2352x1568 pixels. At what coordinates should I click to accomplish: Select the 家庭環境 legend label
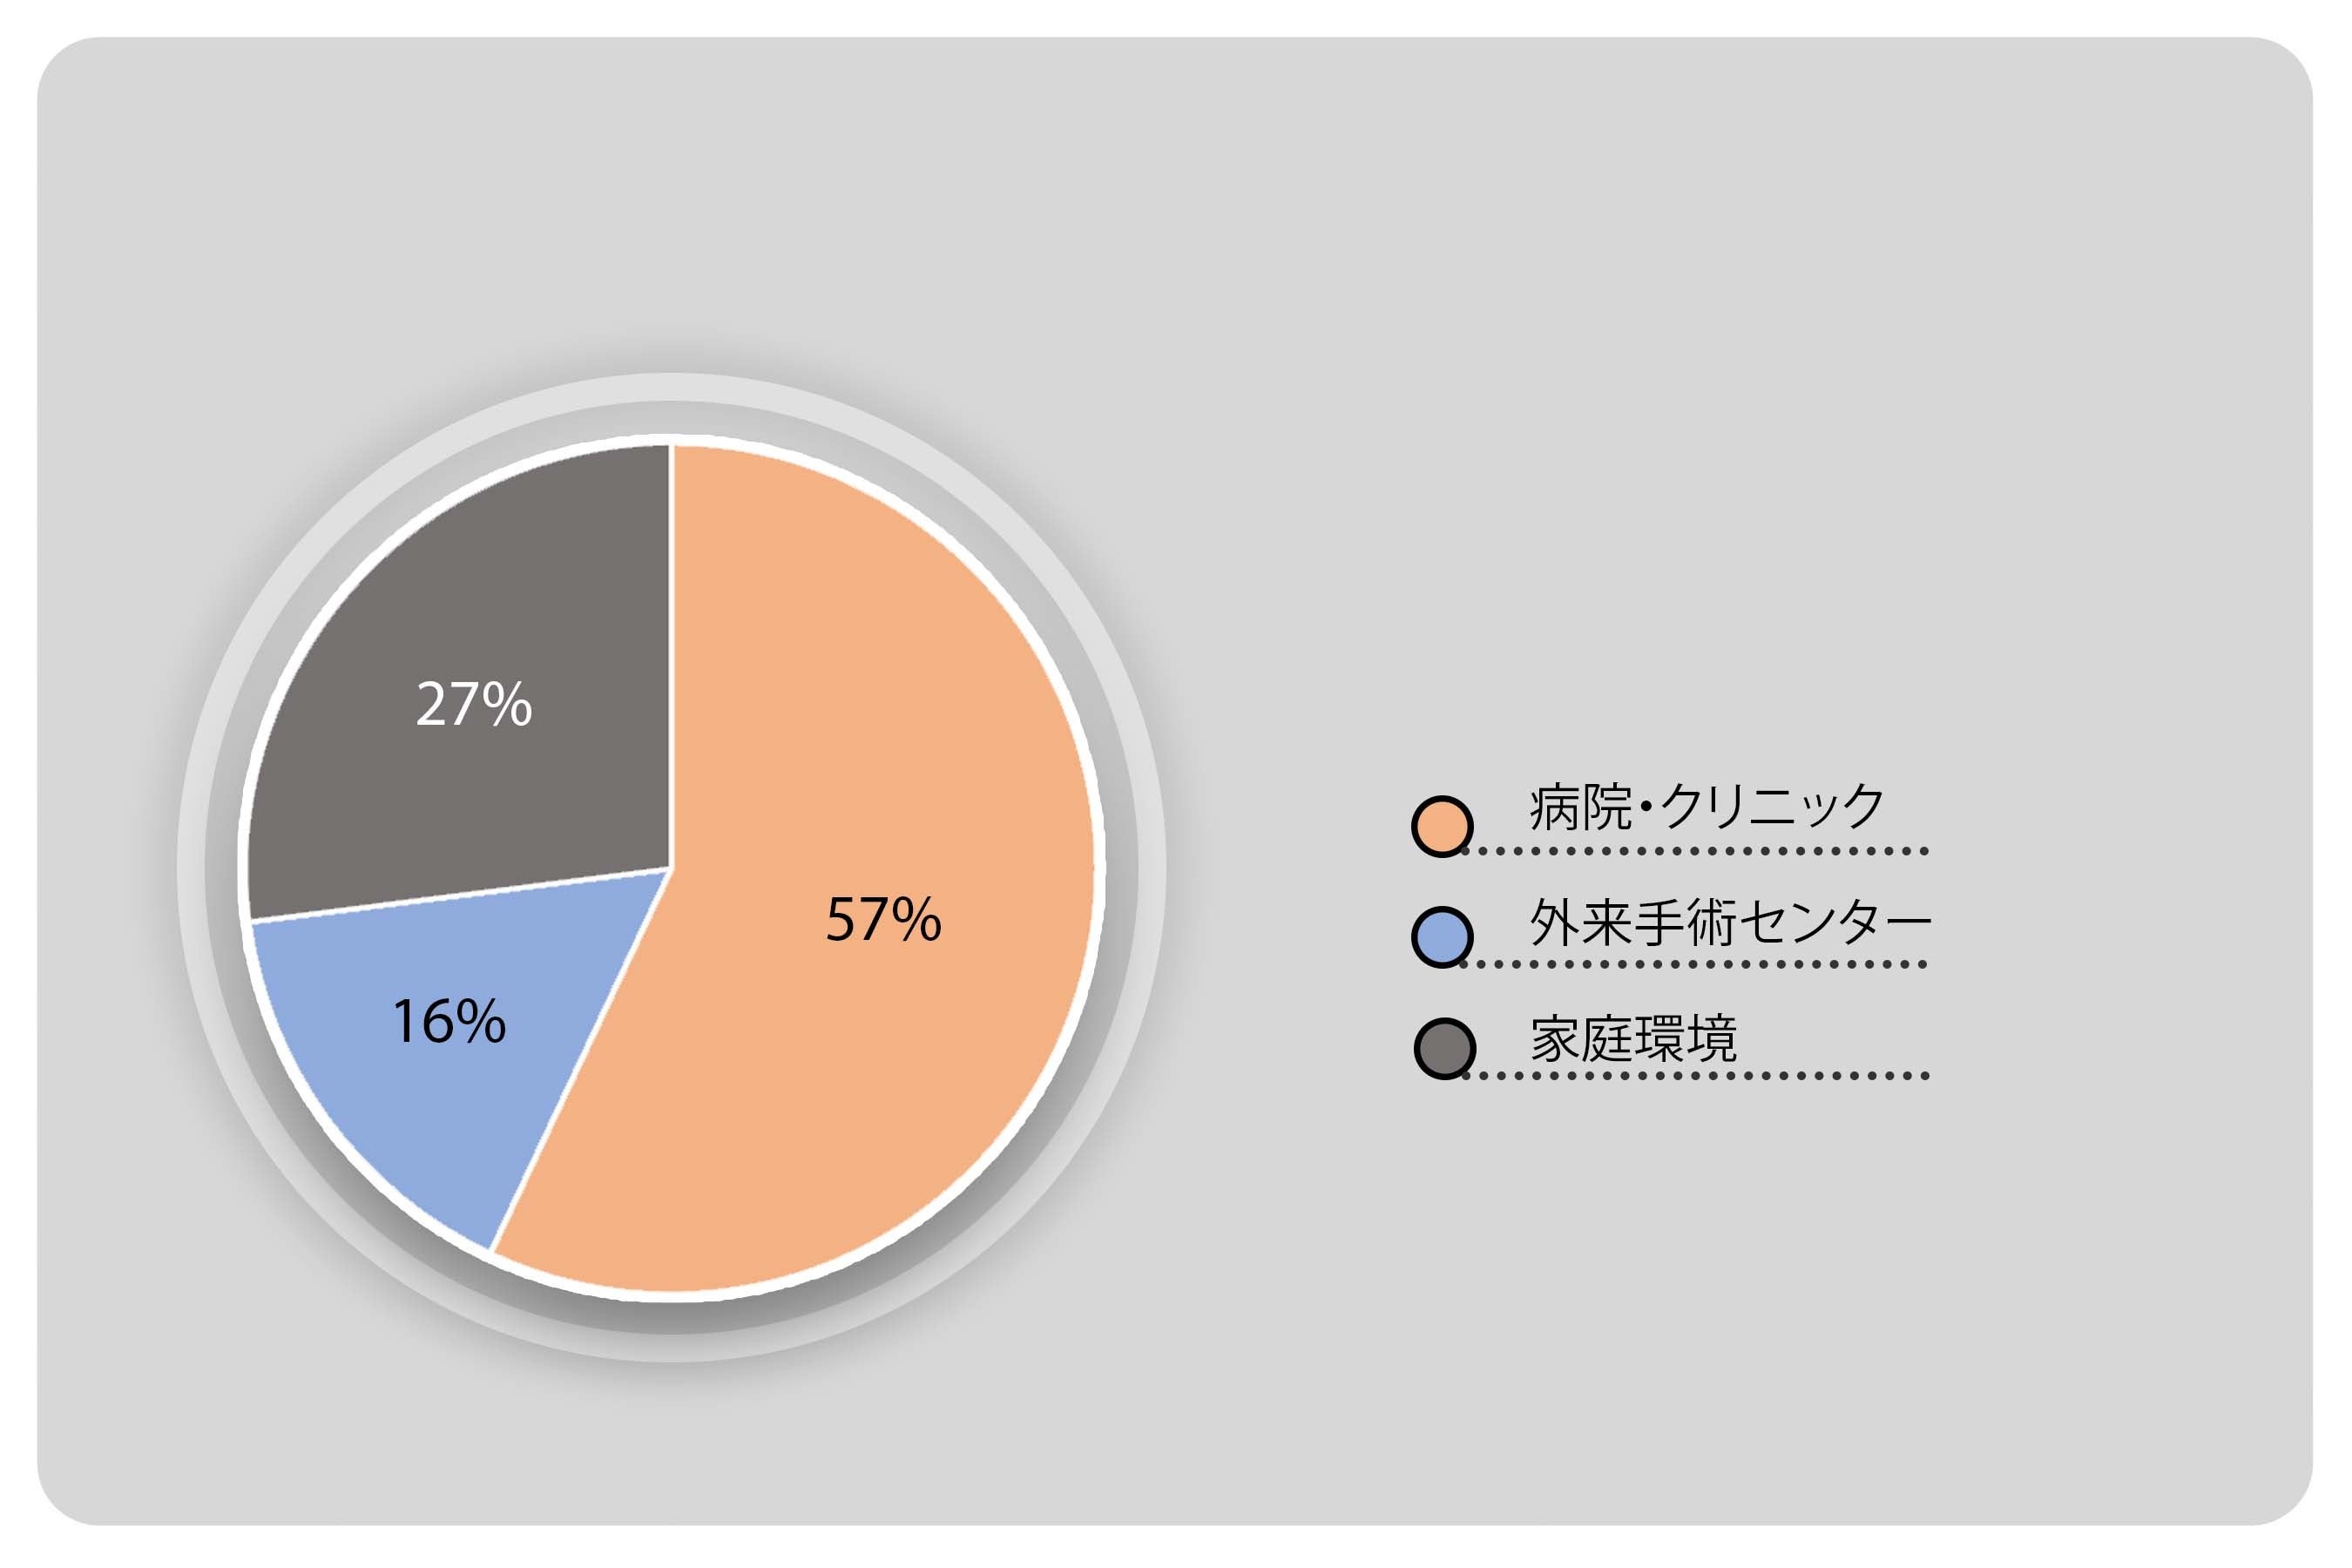tap(1634, 1039)
